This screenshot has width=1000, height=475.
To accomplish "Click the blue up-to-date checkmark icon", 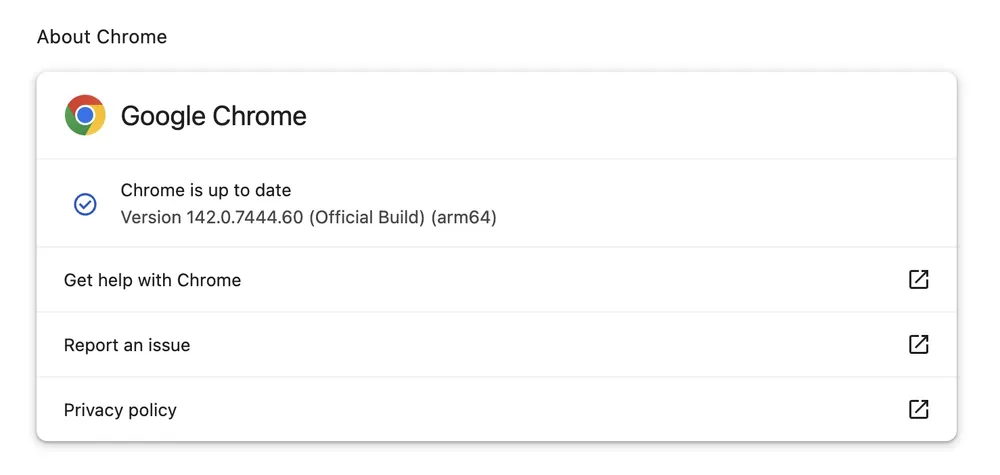I will tap(85, 204).
